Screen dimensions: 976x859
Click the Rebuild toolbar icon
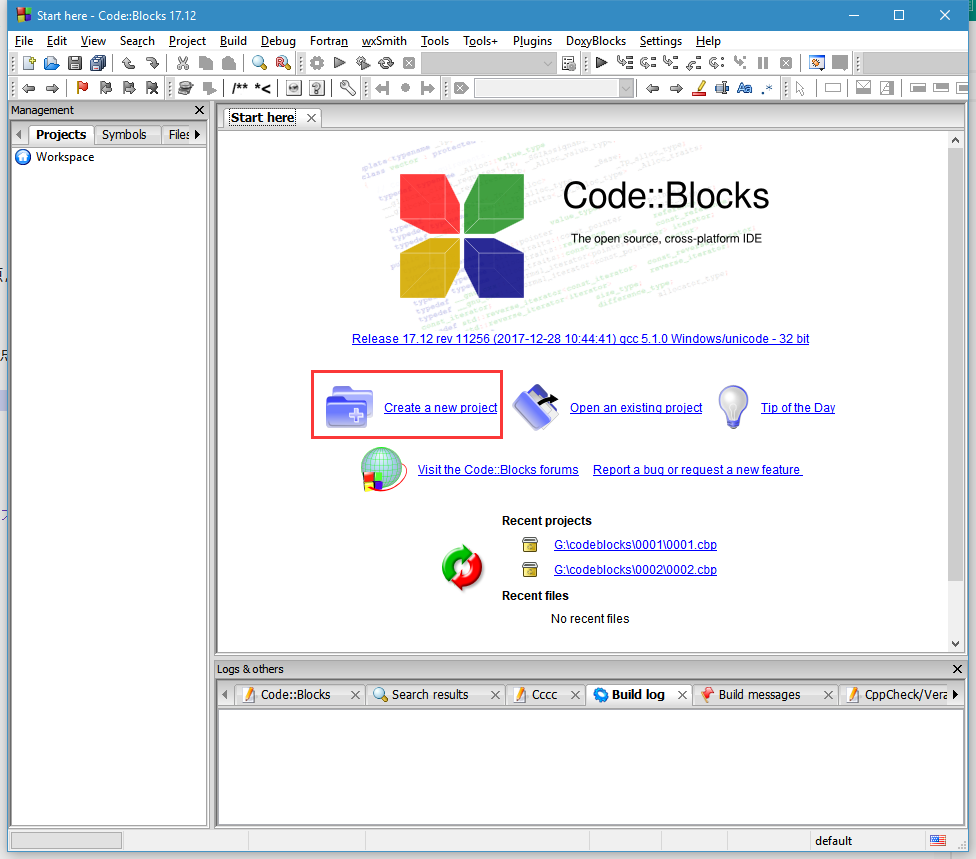point(386,62)
